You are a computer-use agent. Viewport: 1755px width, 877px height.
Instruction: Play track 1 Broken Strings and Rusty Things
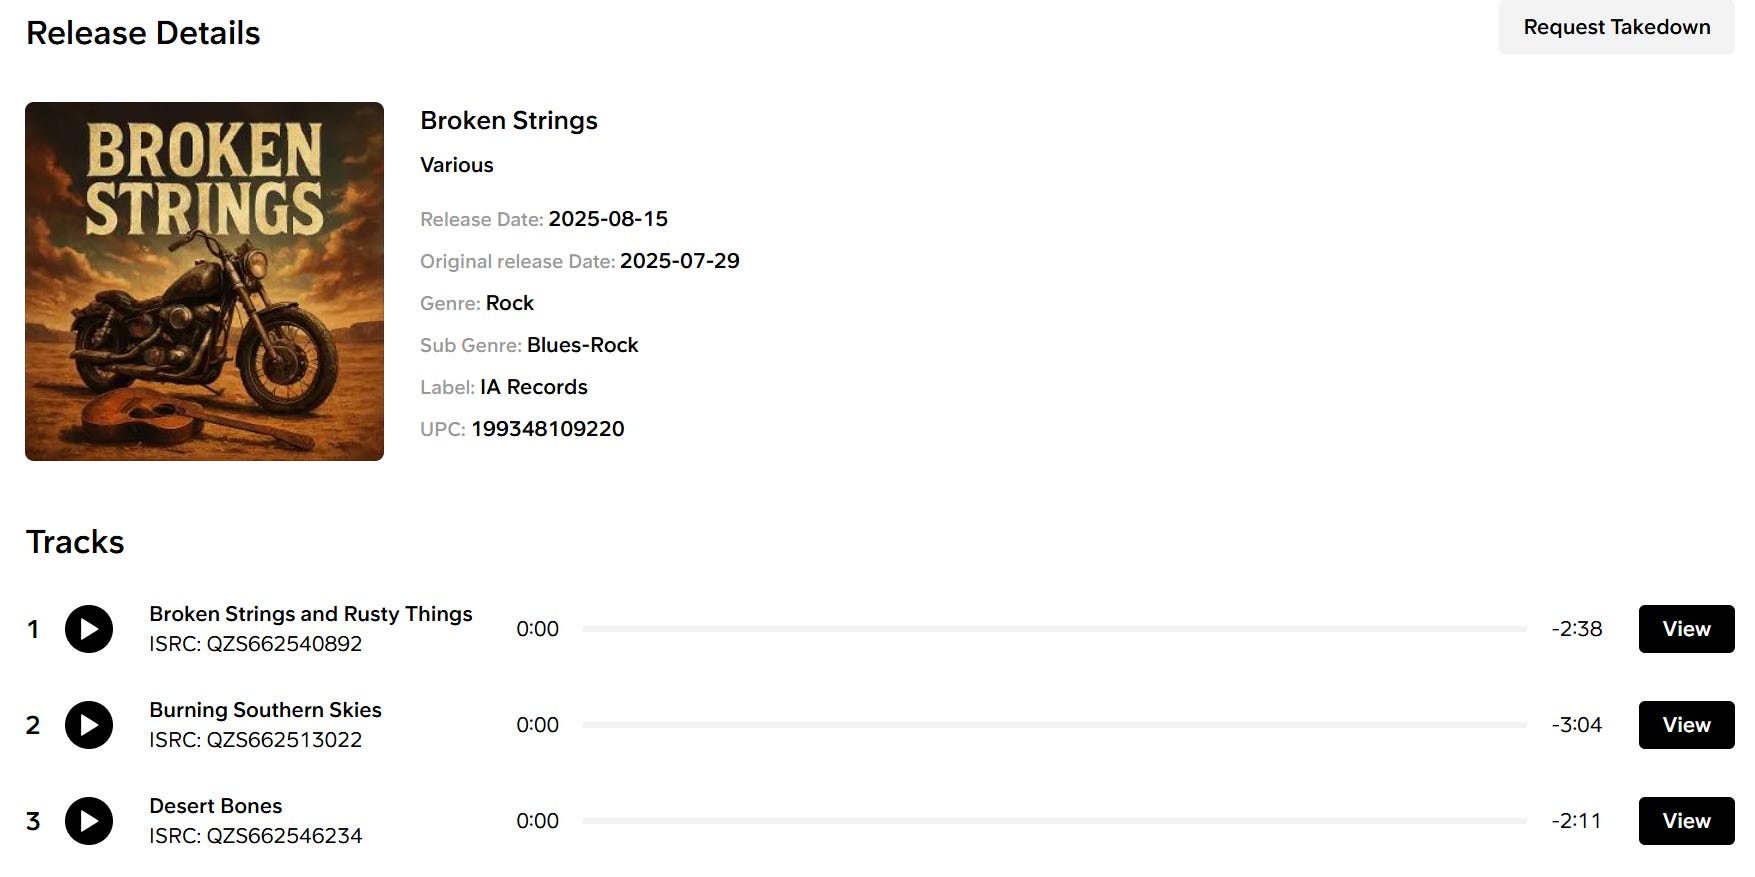(89, 629)
